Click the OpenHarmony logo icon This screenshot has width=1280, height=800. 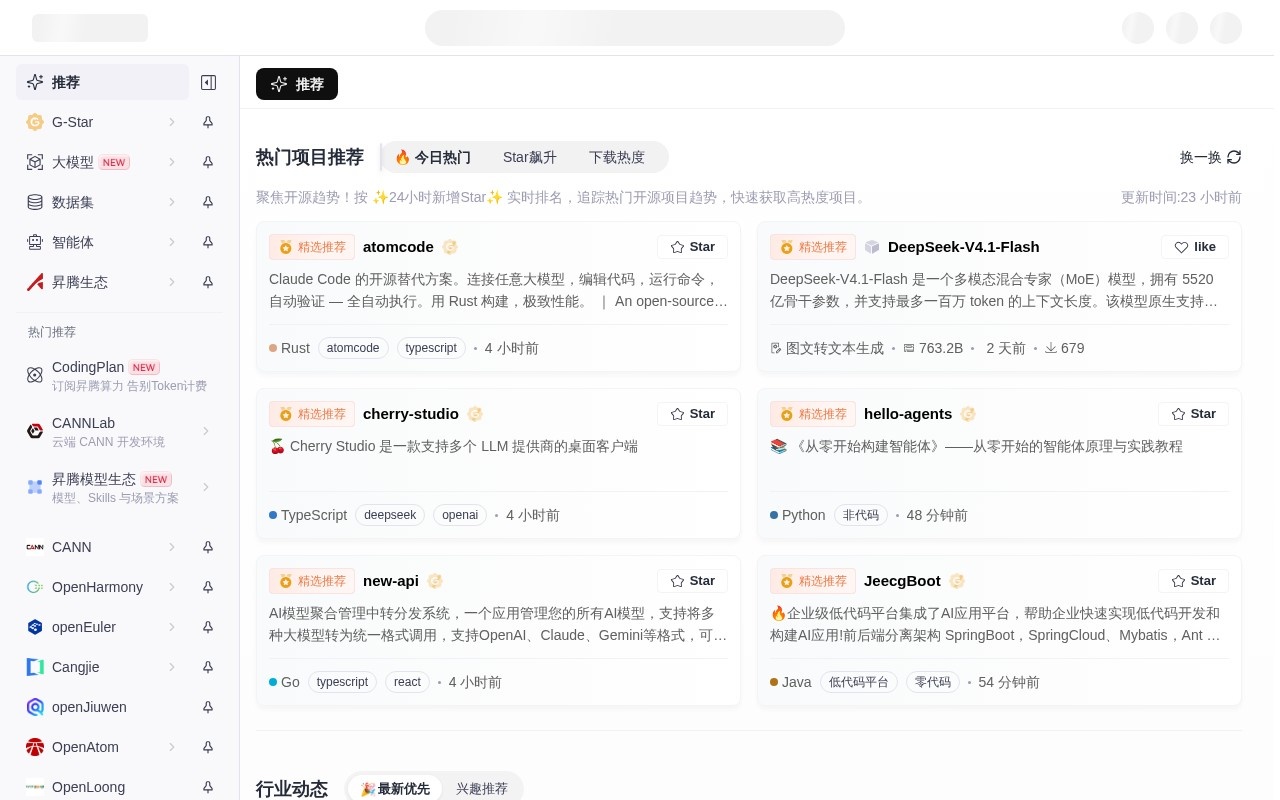35,587
